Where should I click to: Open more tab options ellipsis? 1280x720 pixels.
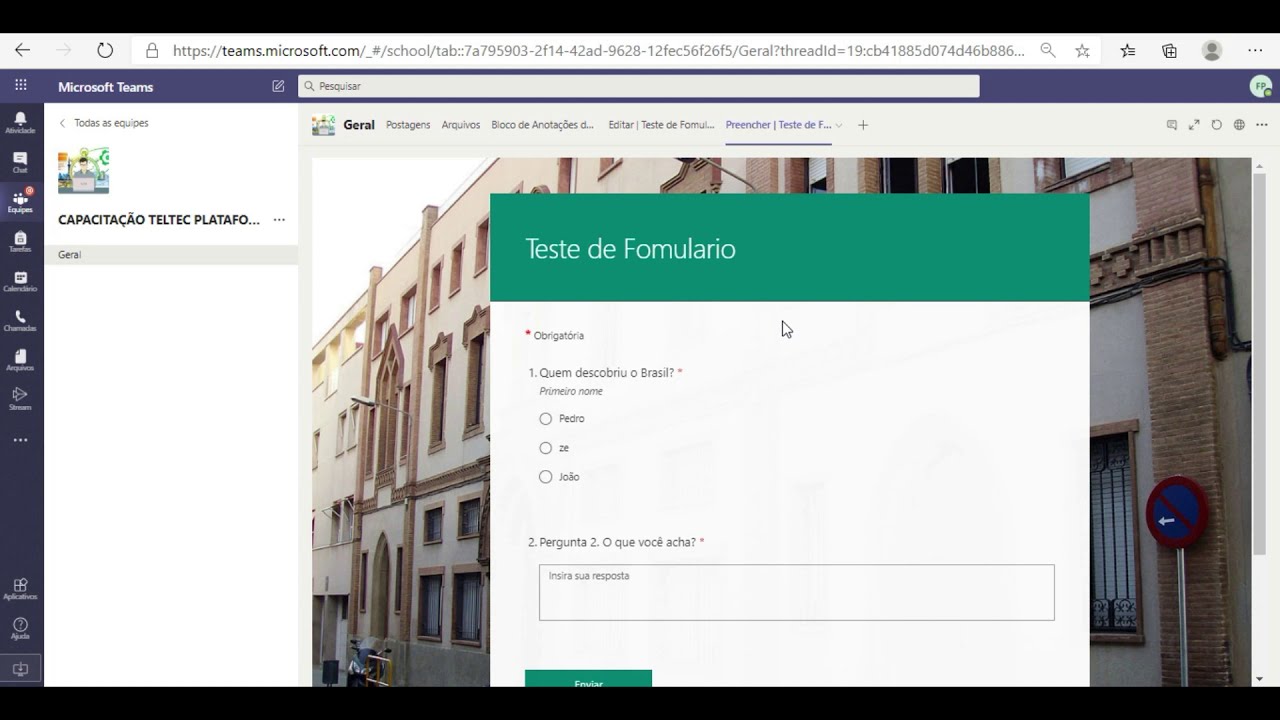tap(1261, 125)
